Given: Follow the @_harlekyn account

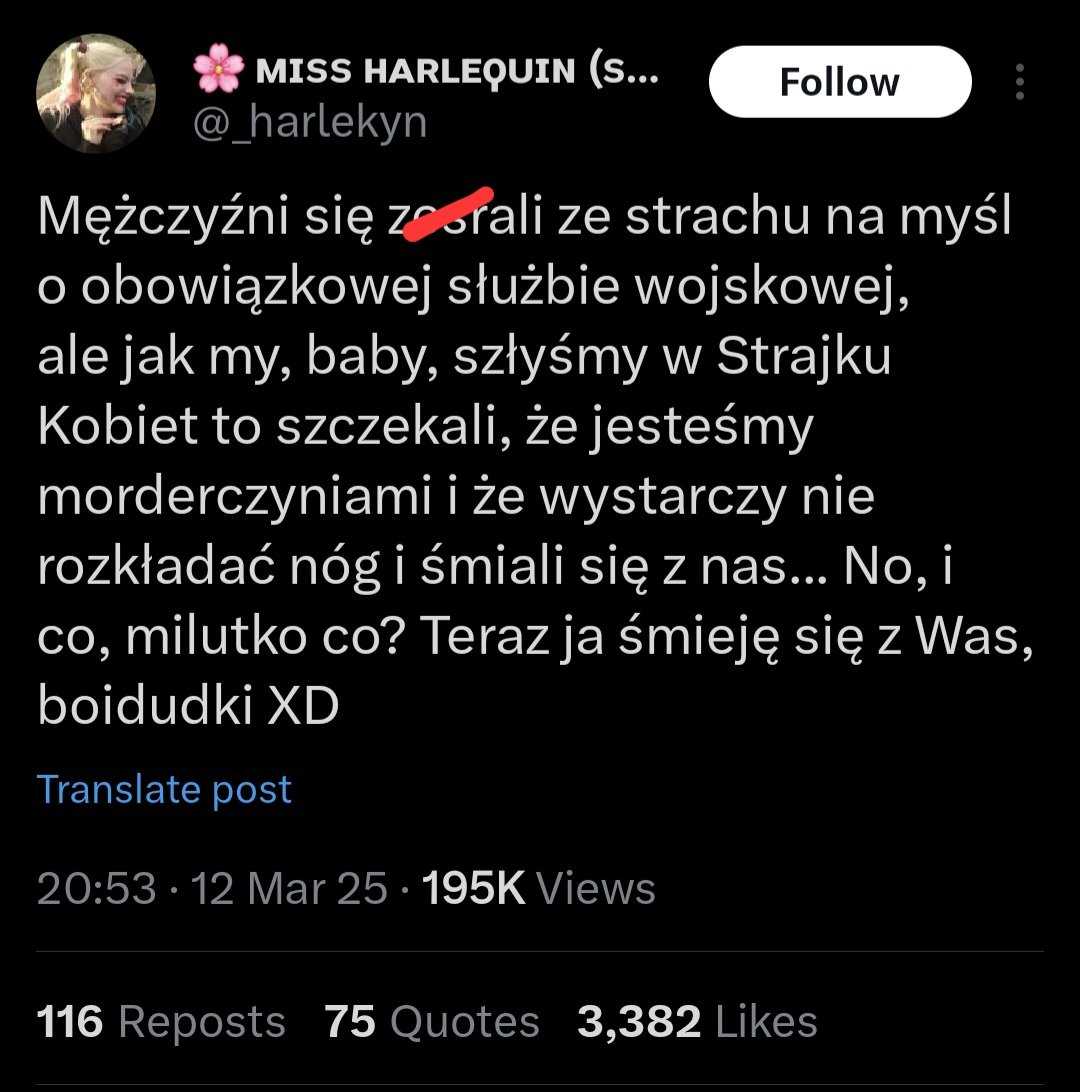Looking at the screenshot, I should point(840,82).
